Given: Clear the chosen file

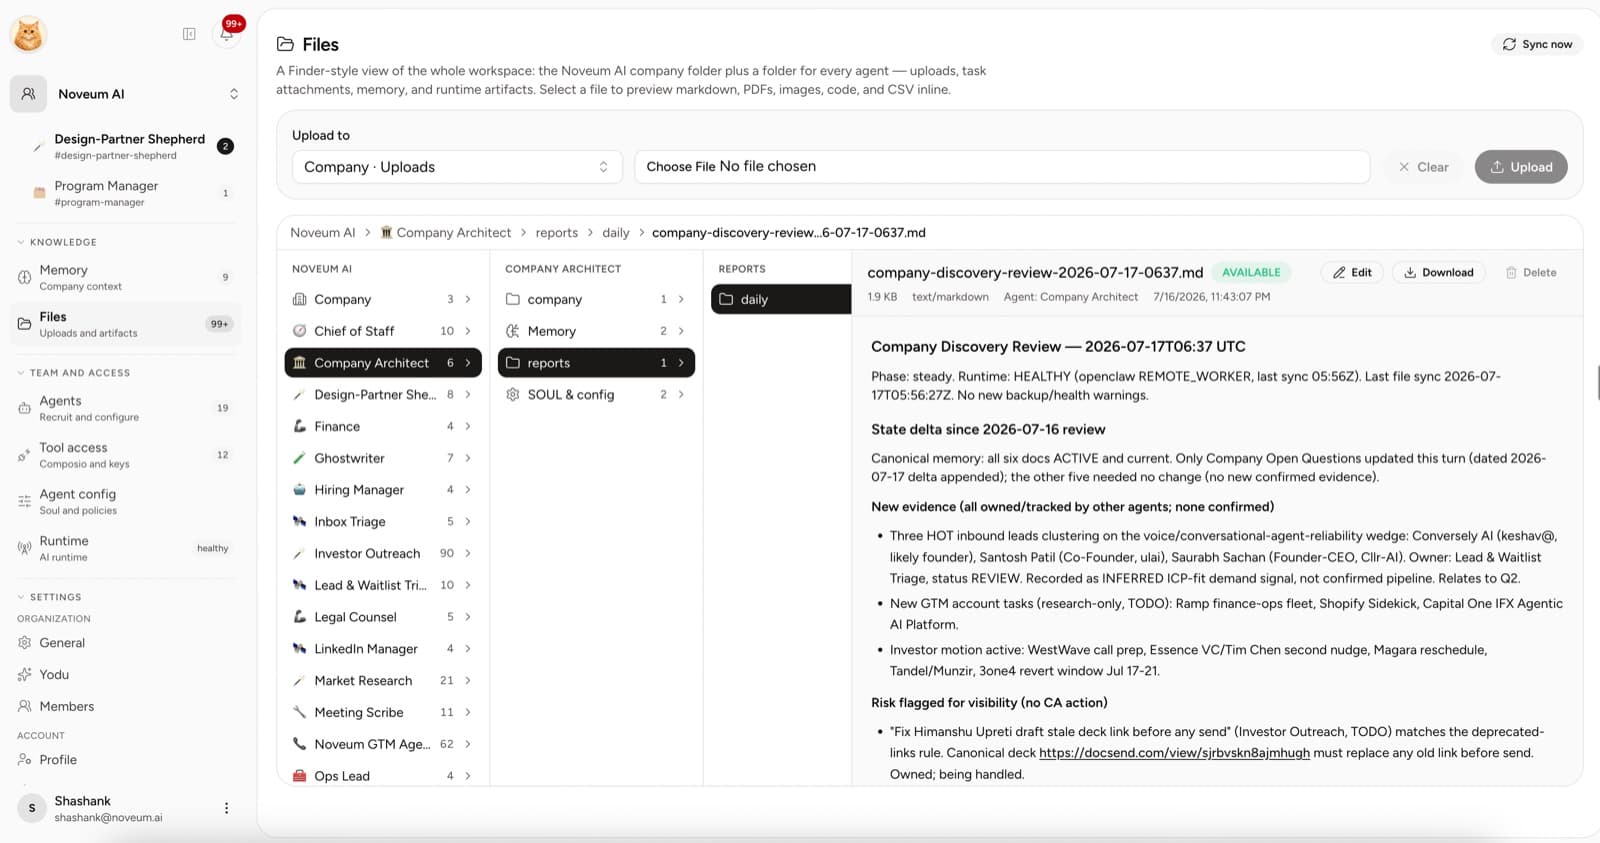Looking at the screenshot, I should click(x=1423, y=167).
